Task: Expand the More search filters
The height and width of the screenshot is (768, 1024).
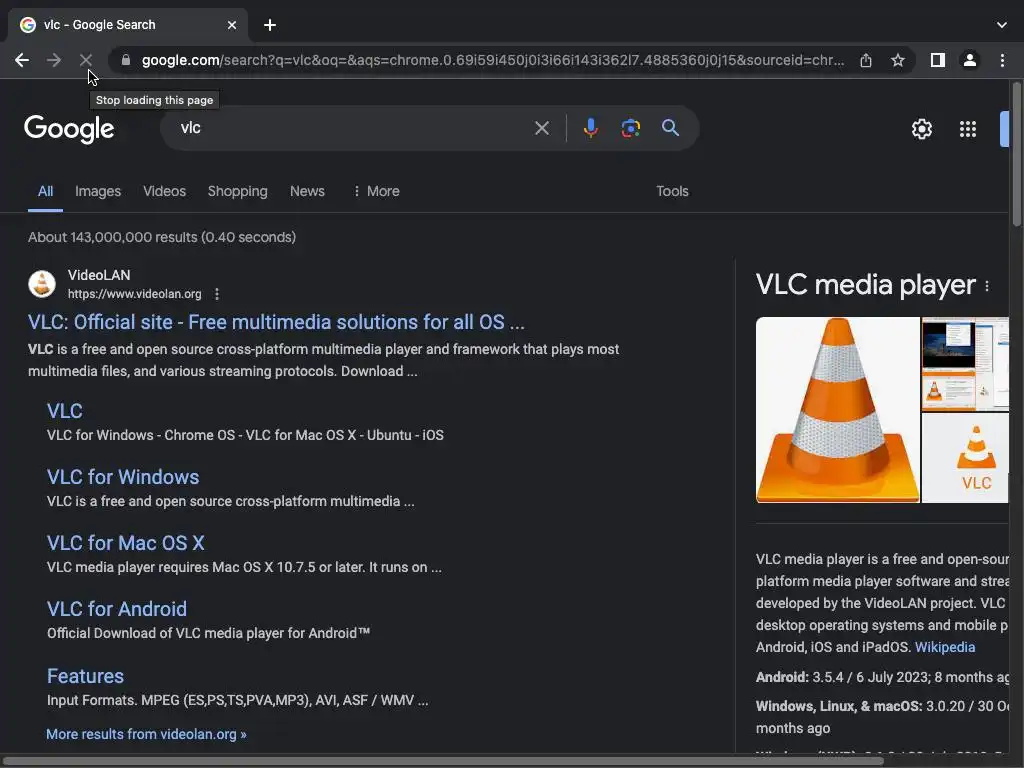Action: pyautogui.click(x=376, y=191)
